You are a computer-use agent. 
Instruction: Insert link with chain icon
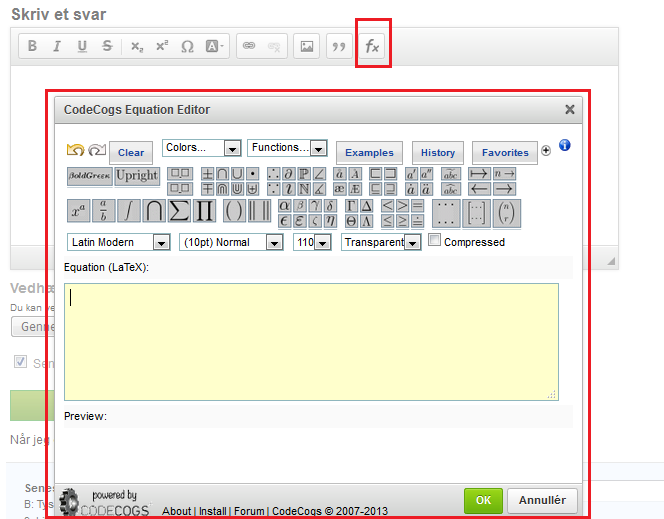pos(249,46)
